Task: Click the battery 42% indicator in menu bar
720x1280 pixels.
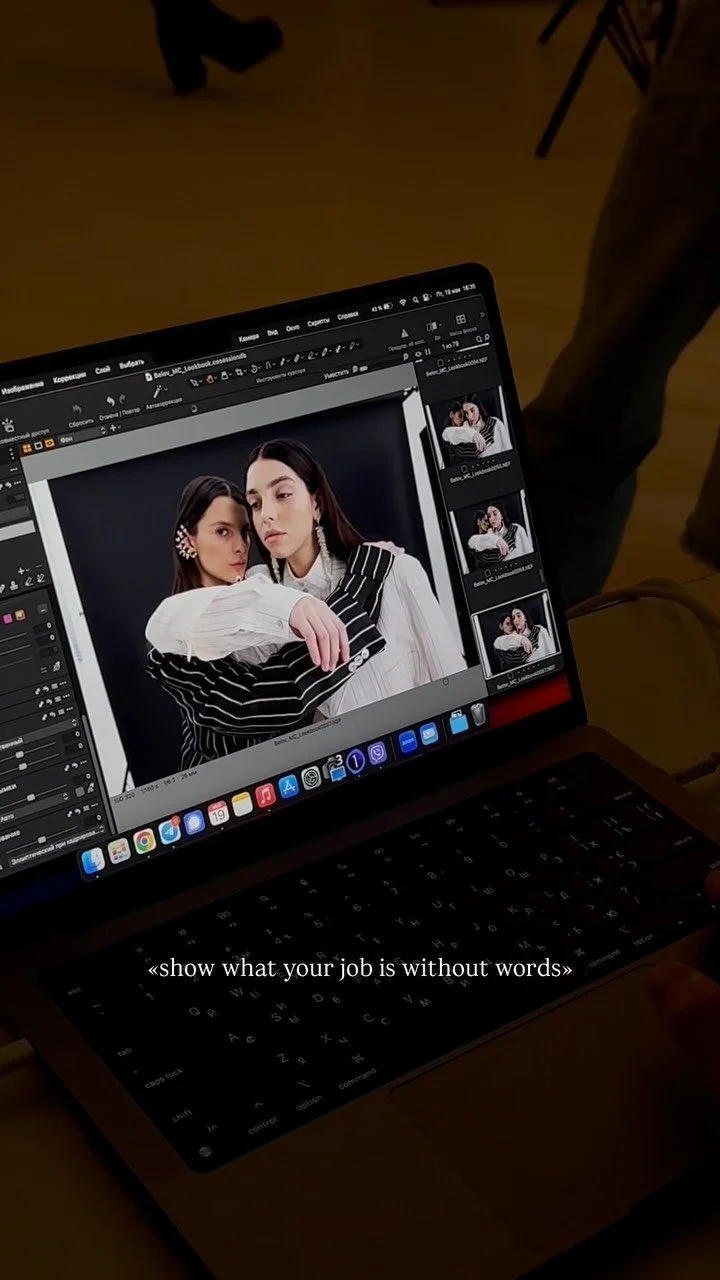Action: coord(381,309)
